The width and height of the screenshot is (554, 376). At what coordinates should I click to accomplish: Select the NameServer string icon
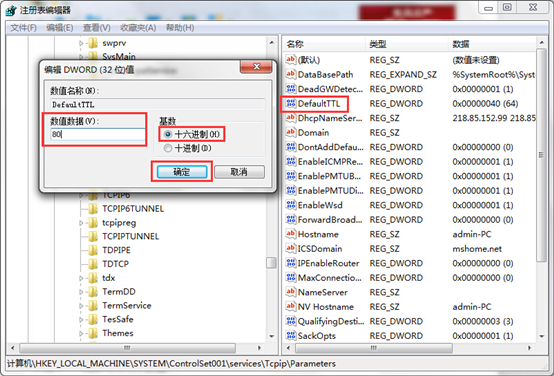pyautogui.click(x=290, y=292)
